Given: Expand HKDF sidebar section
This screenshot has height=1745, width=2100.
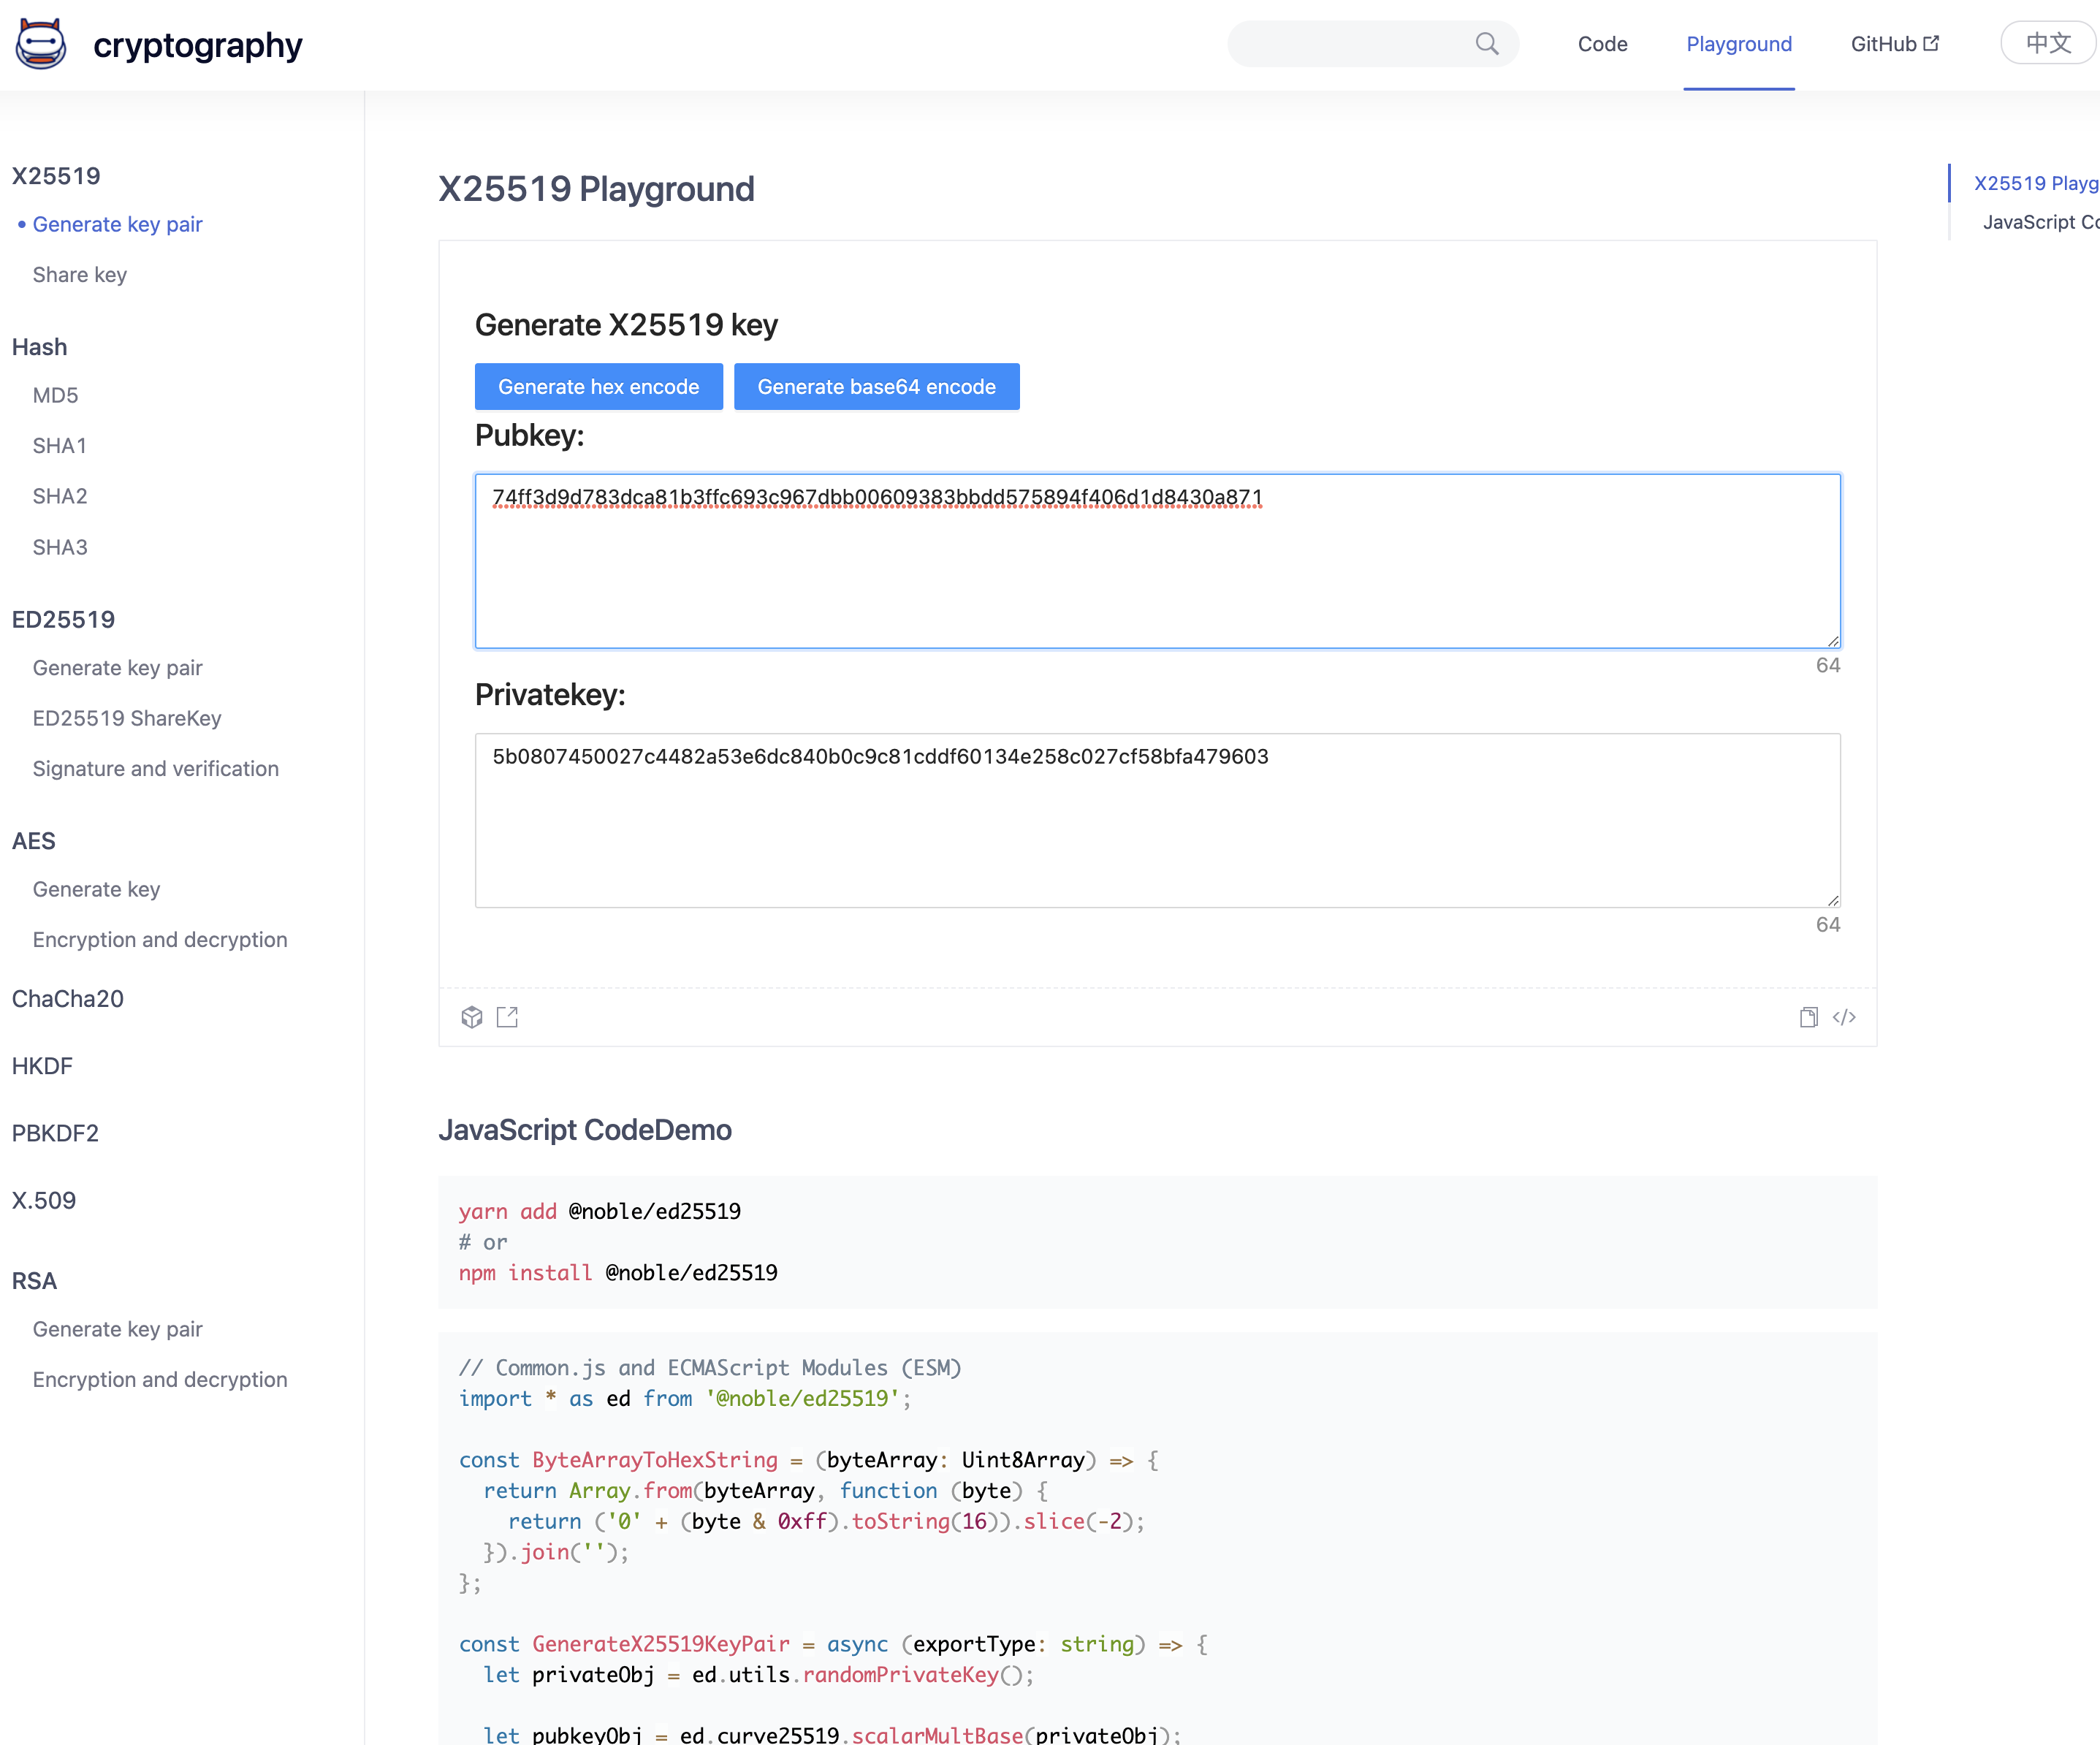Looking at the screenshot, I should click(42, 1066).
